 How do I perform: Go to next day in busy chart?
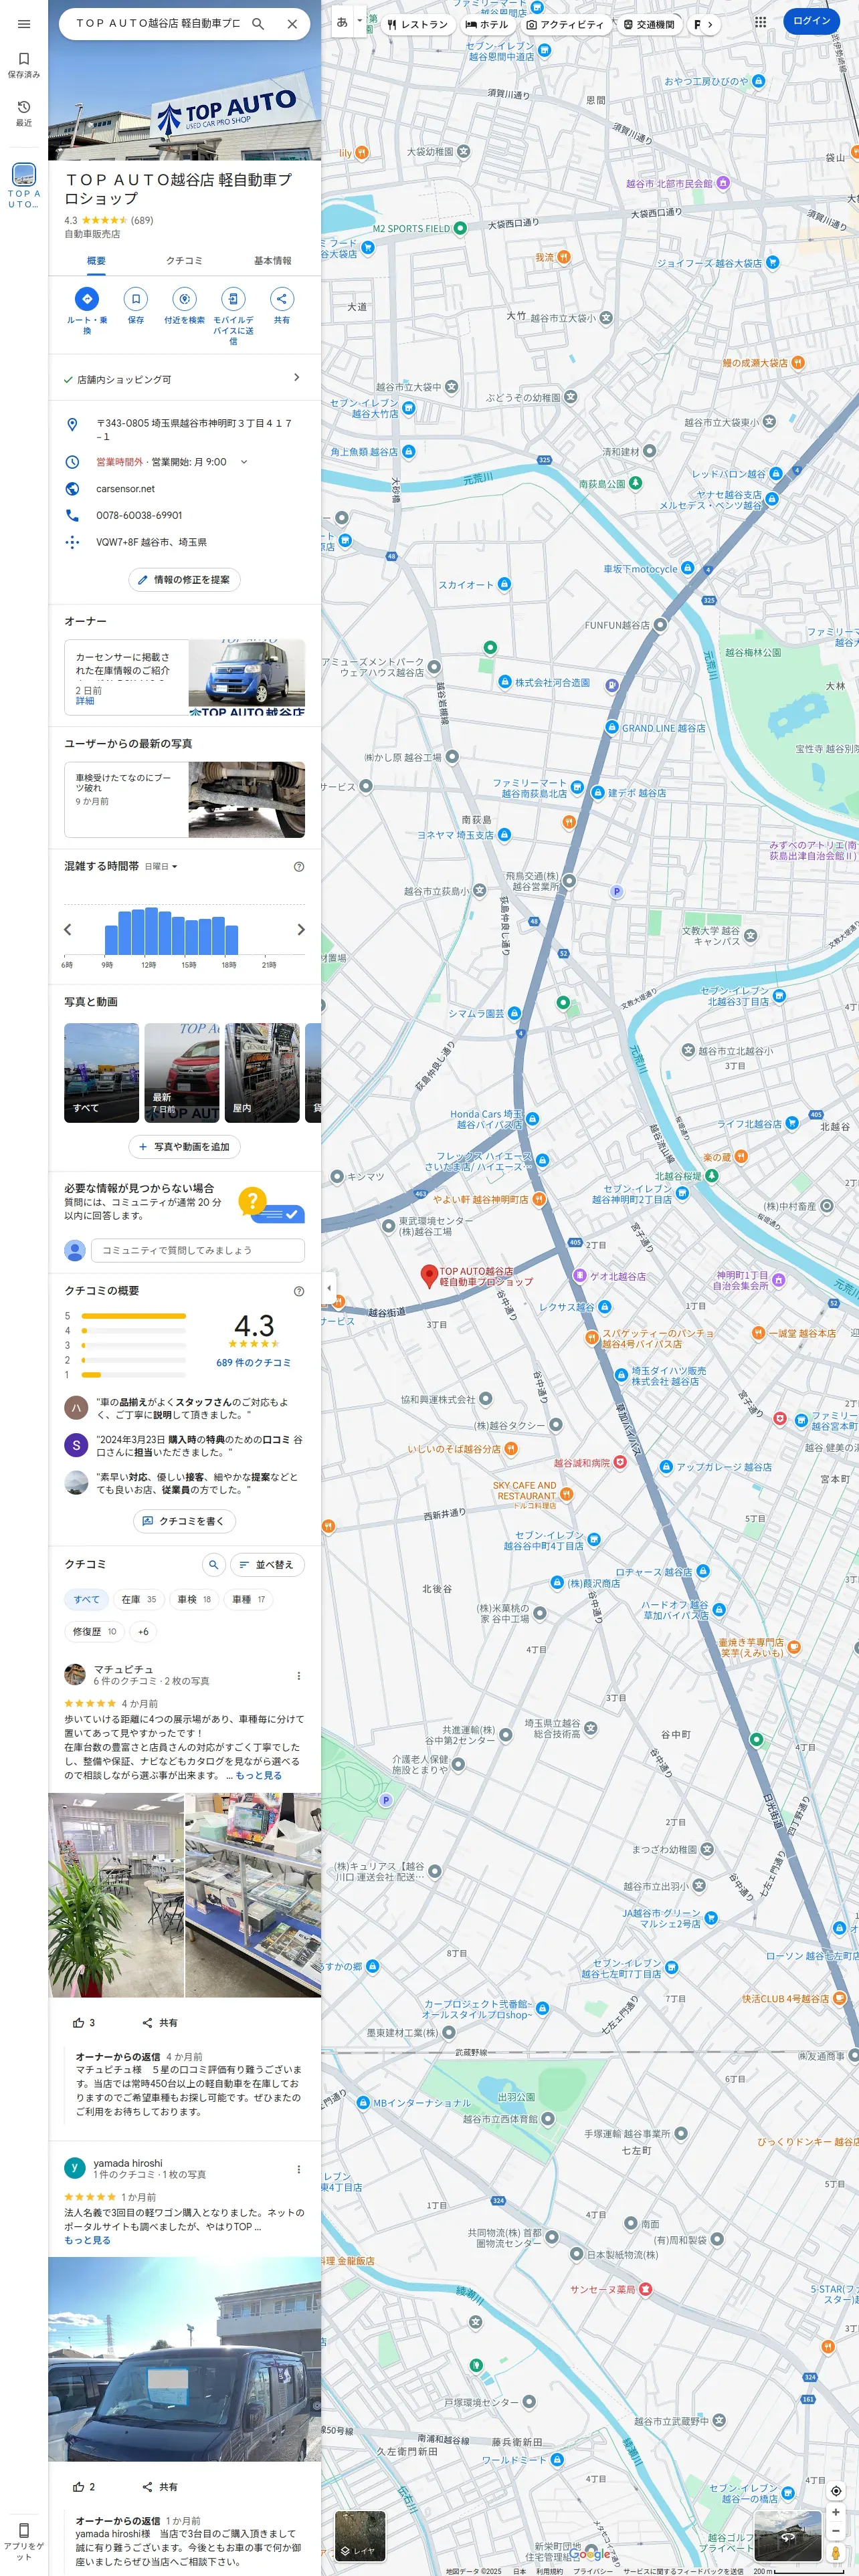click(301, 930)
